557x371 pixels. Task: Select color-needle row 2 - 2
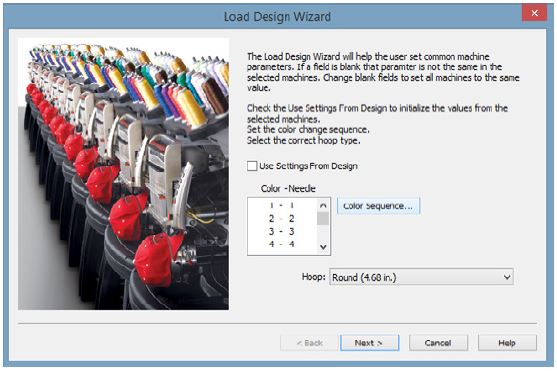(282, 219)
